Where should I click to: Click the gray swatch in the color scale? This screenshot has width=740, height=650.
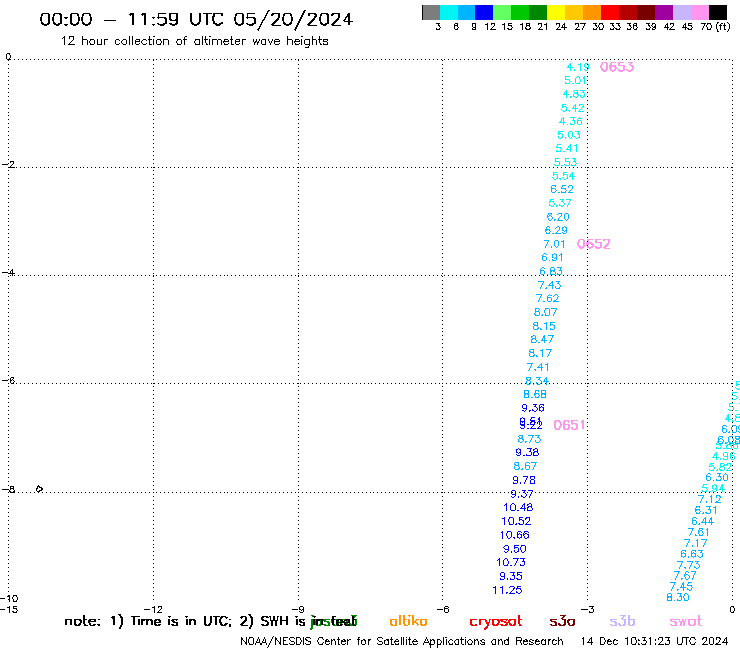431,12
